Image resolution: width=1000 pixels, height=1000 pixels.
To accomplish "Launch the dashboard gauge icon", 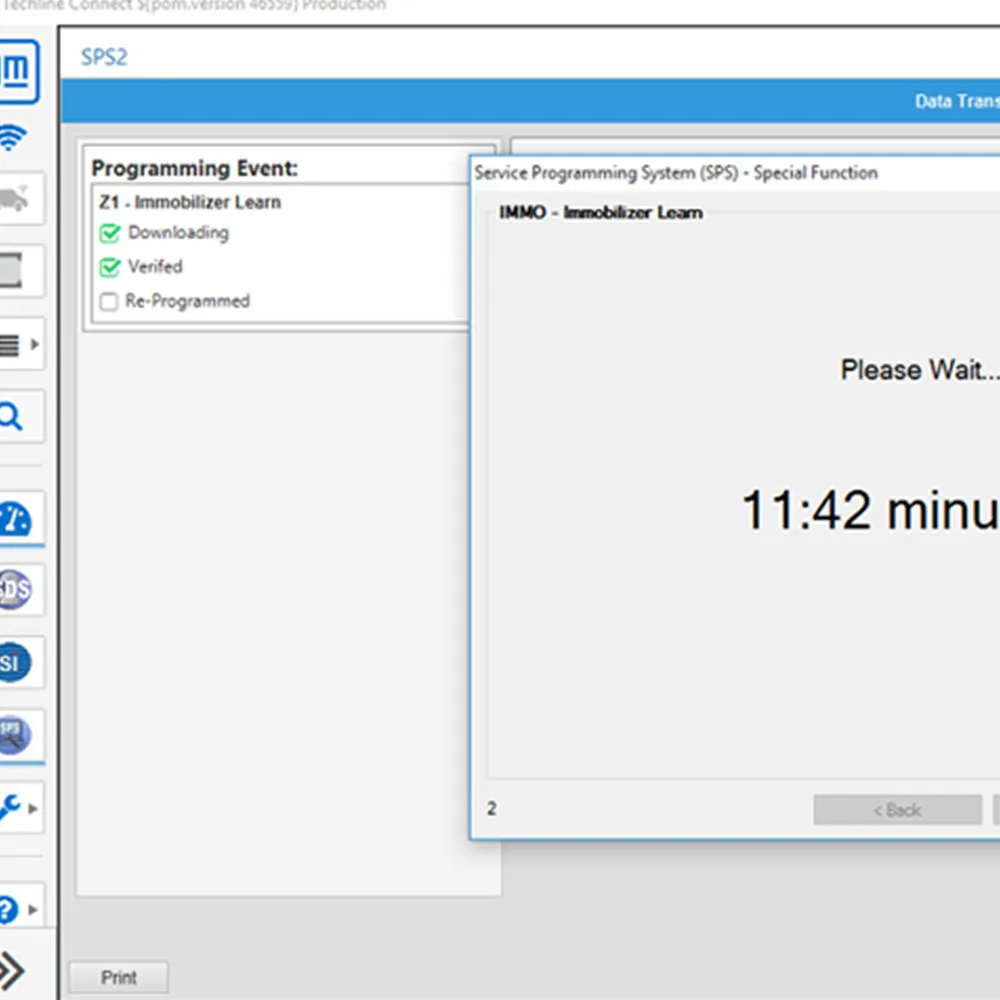I will (x=14, y=519).
